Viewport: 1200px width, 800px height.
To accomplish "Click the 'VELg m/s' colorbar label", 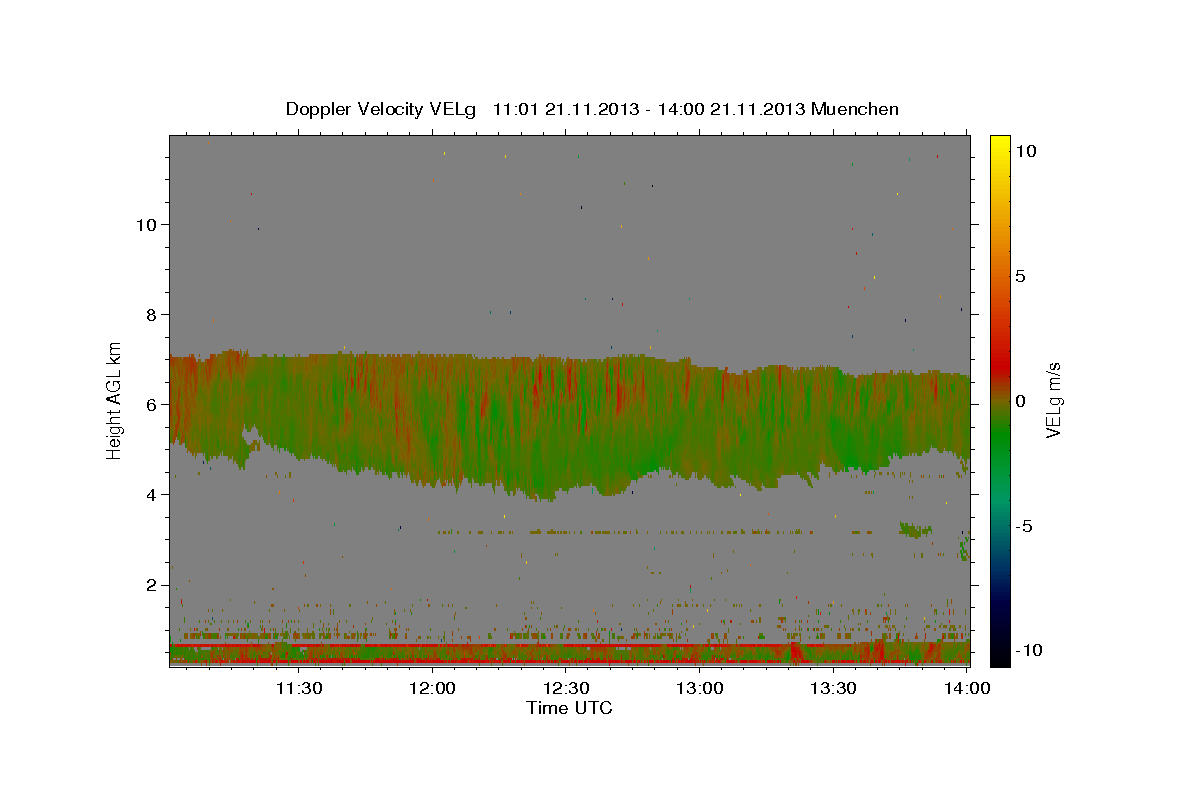I will click(1053, 400).
